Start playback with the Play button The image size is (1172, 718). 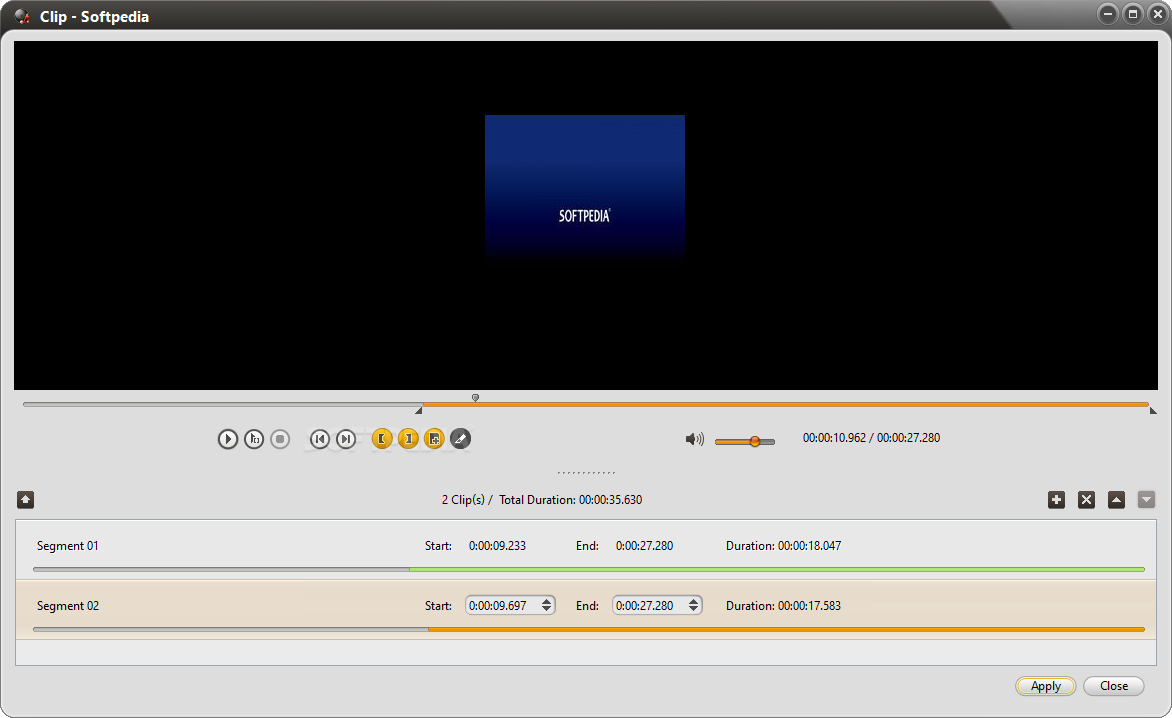pyautogui.click(x=228, y=439)
